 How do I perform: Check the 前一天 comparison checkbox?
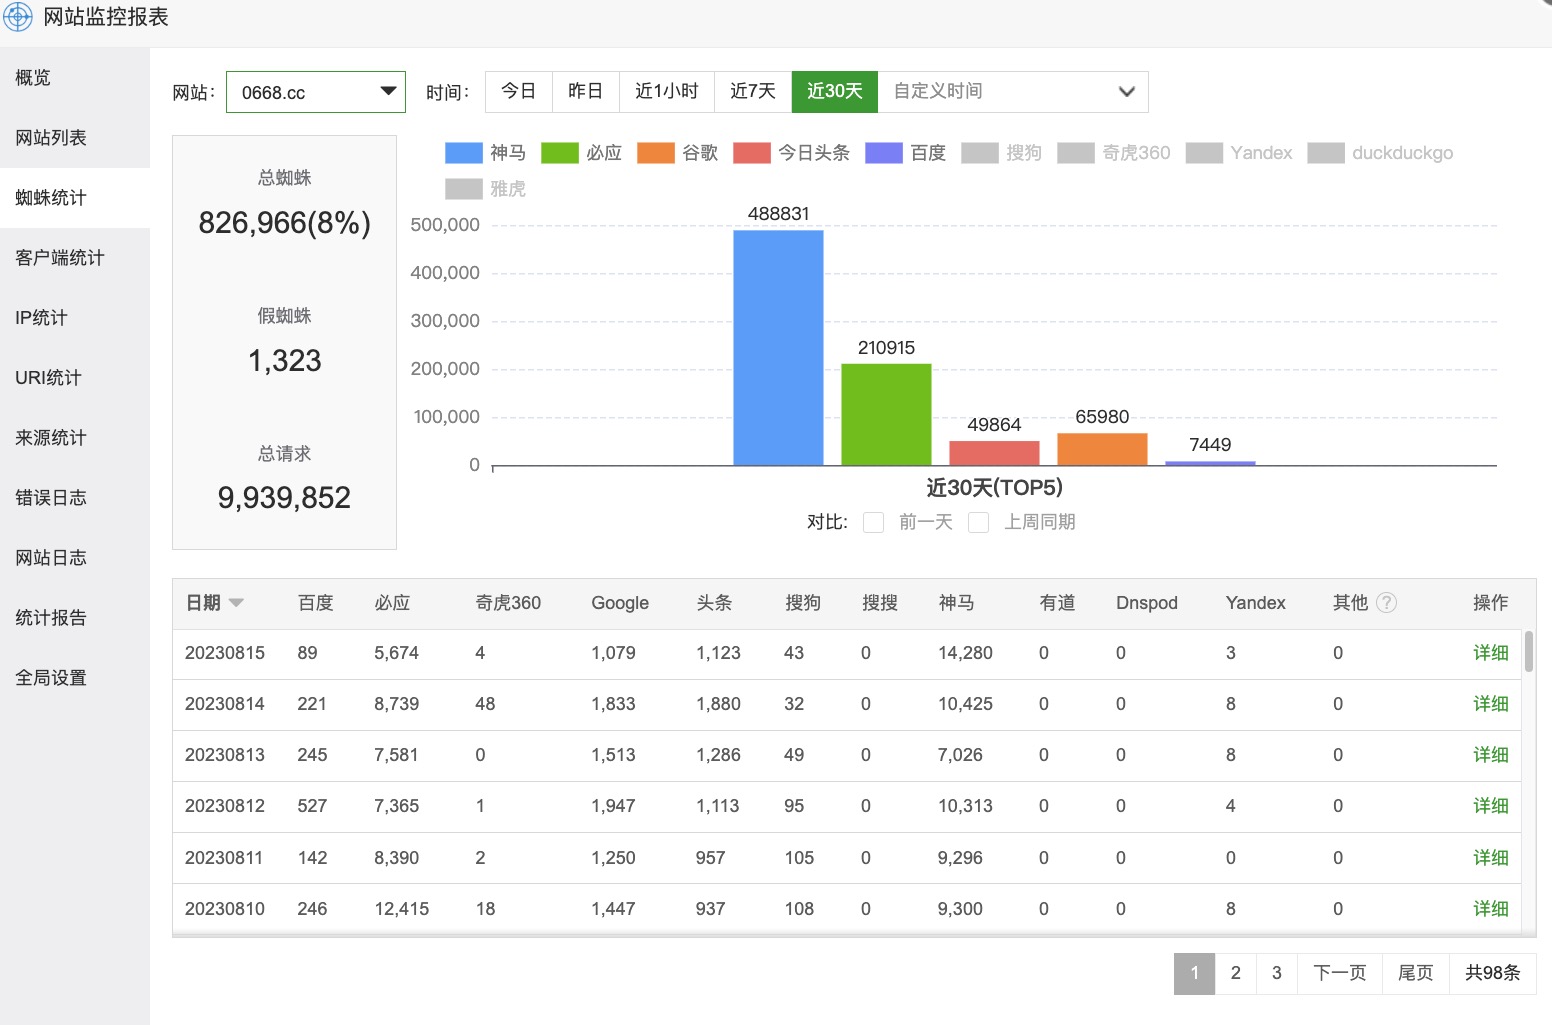(873, 523)
